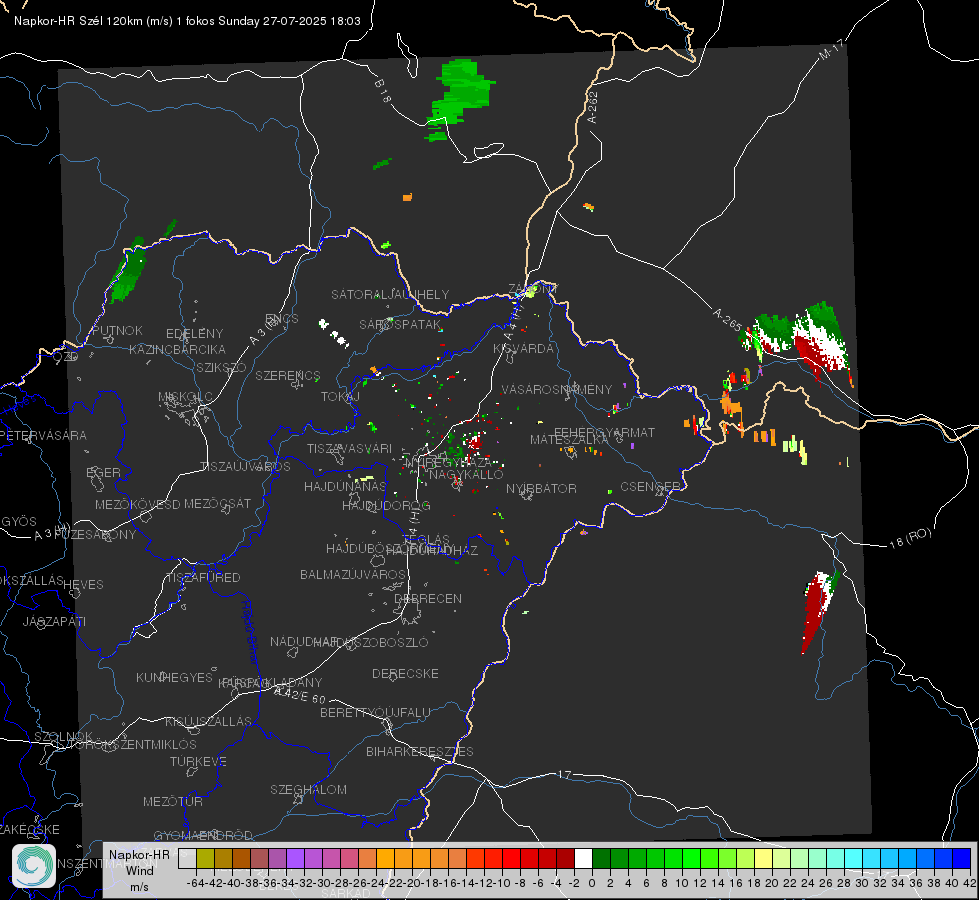This screenshot has height=900, width=979.
Task: Click the MÁTÉSZALKA label
Action: tap(569, 440)
